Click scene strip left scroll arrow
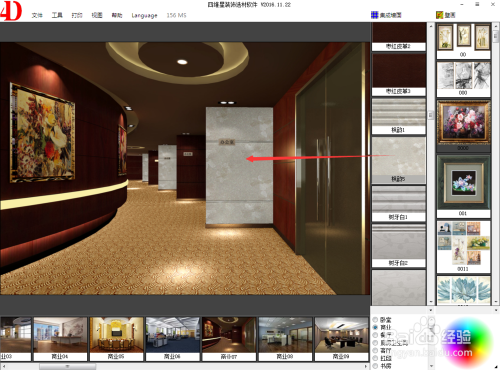The height and width of the screenshot is (370, 500). (3, 366)
